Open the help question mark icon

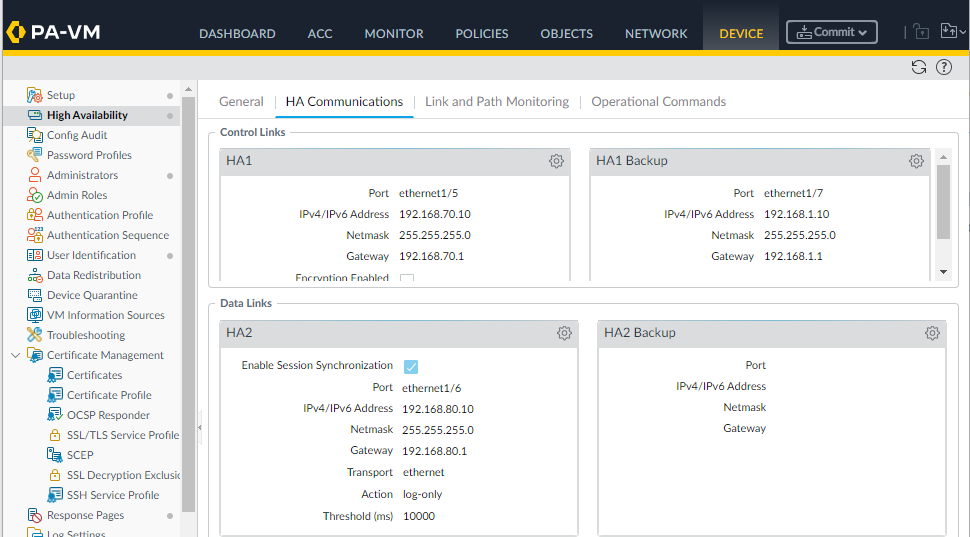point(943,67)
